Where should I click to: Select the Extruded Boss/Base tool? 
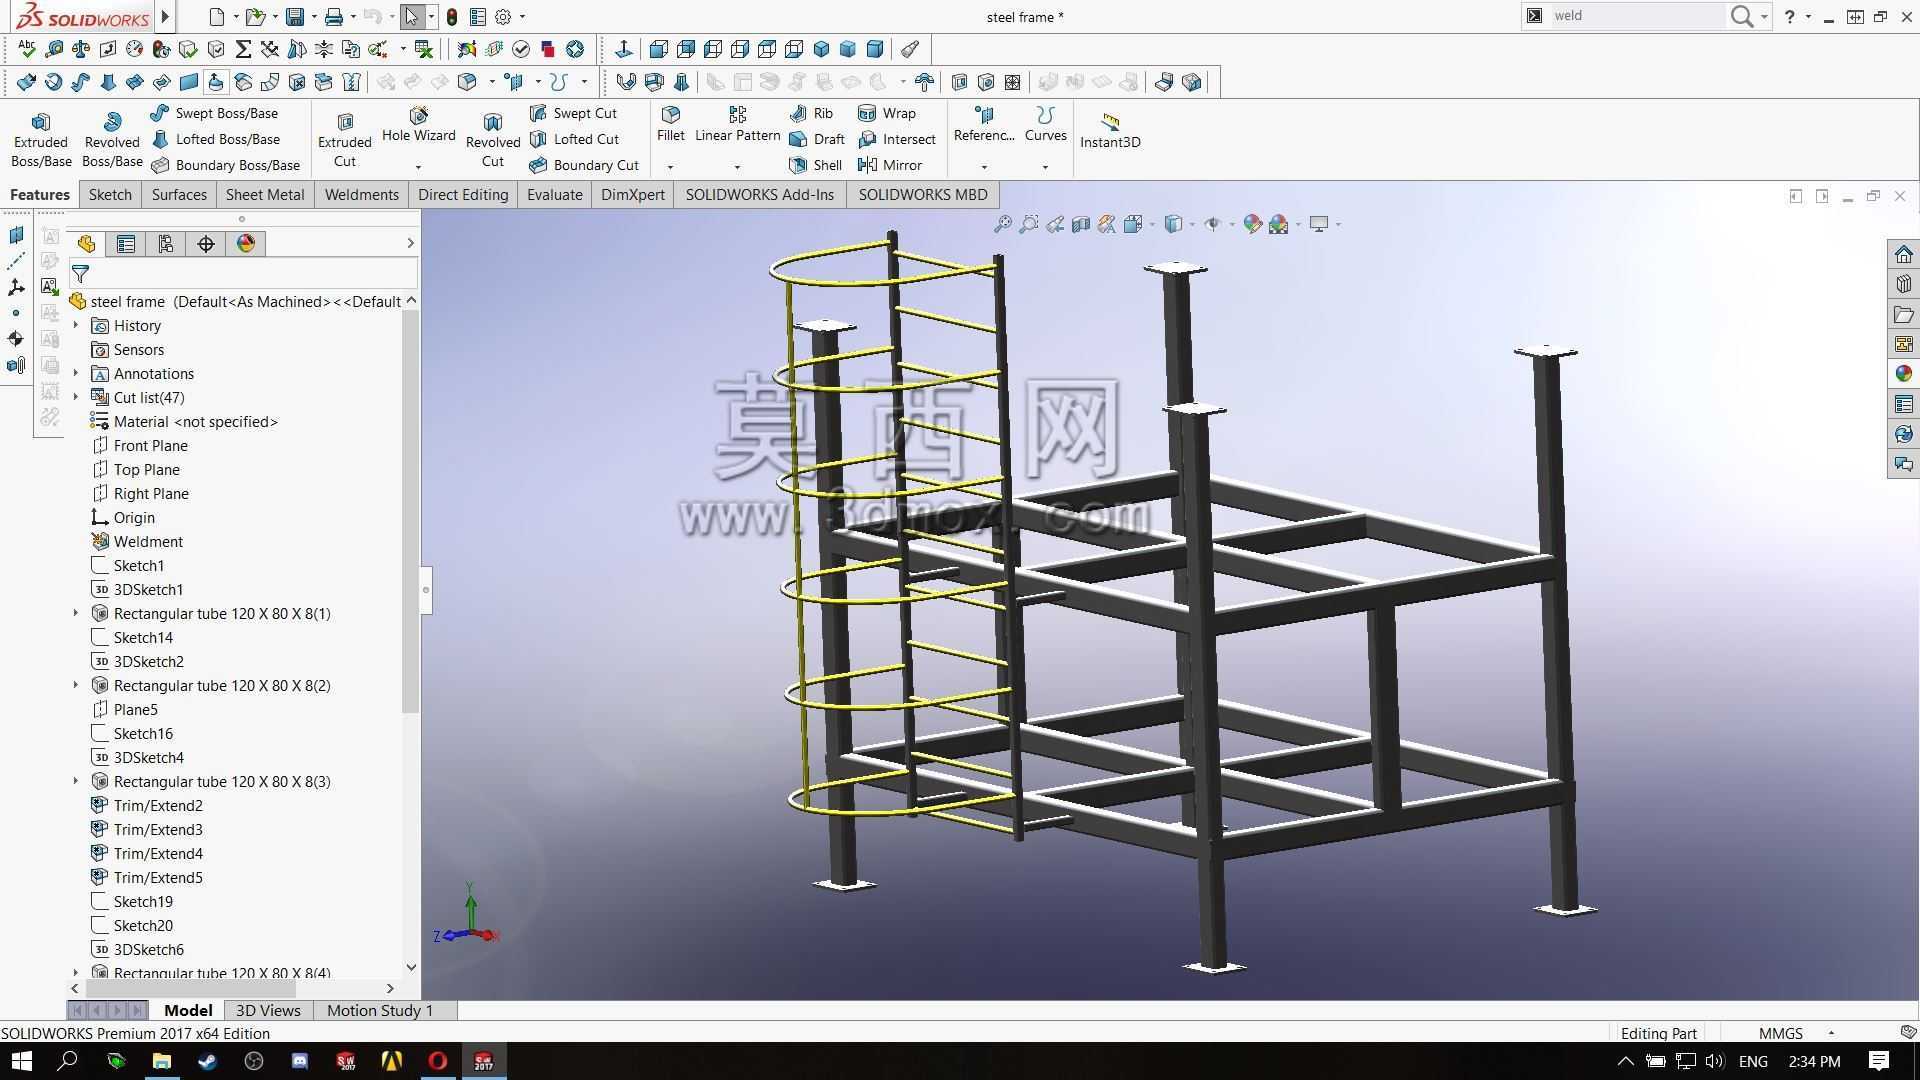click(41, 139)
